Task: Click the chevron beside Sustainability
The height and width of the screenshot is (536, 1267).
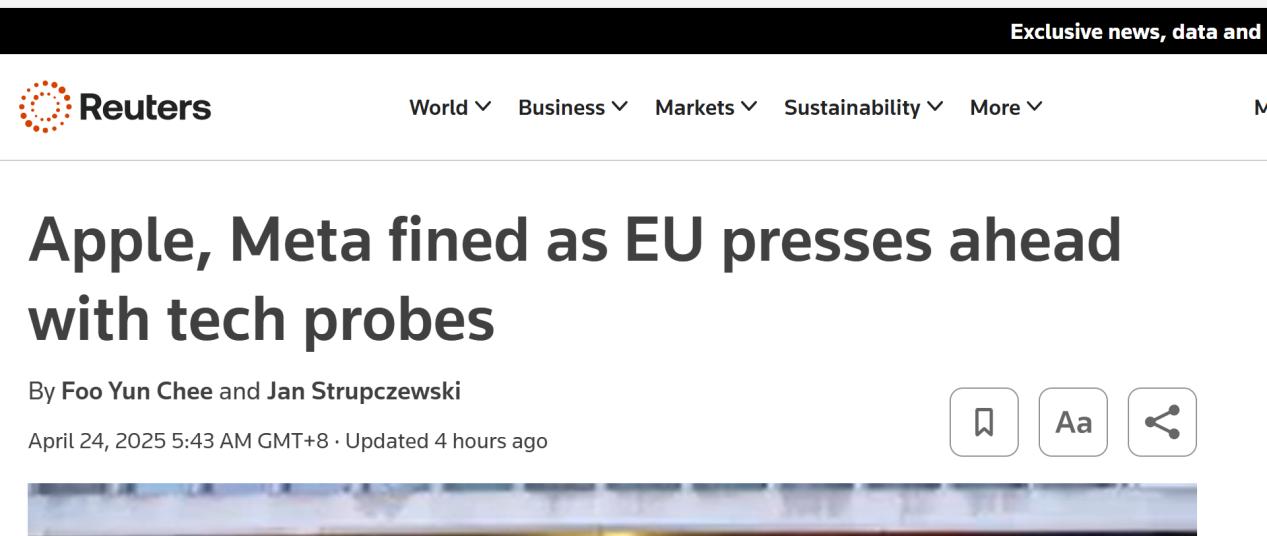Action: click(x=934, y=107)
